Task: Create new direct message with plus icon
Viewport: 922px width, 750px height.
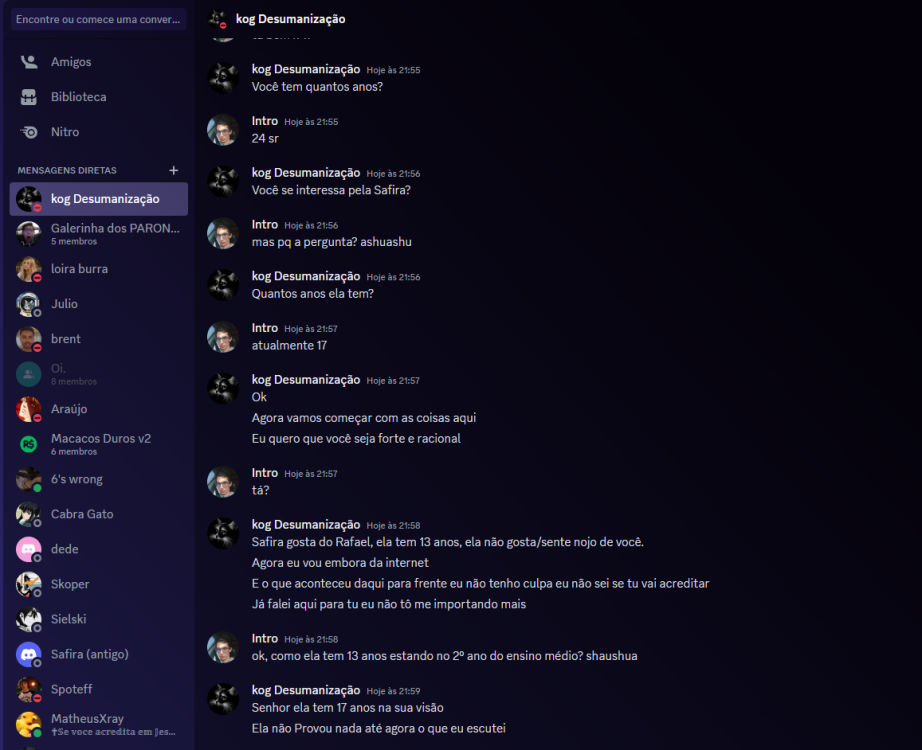Action: [x=173, y=170]
